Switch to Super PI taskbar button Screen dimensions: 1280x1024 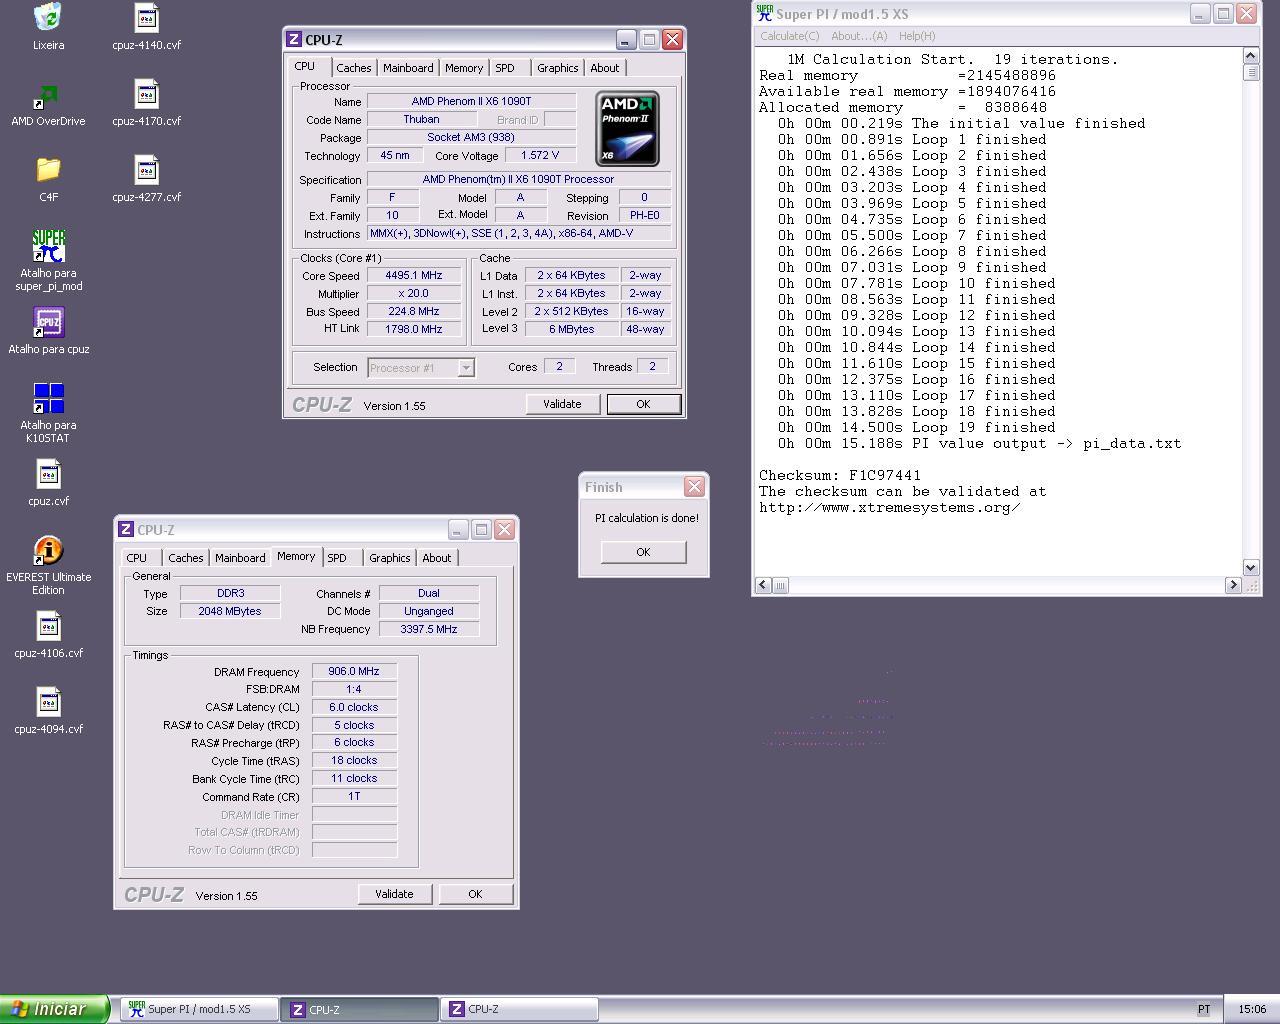tap(199, 1009)
